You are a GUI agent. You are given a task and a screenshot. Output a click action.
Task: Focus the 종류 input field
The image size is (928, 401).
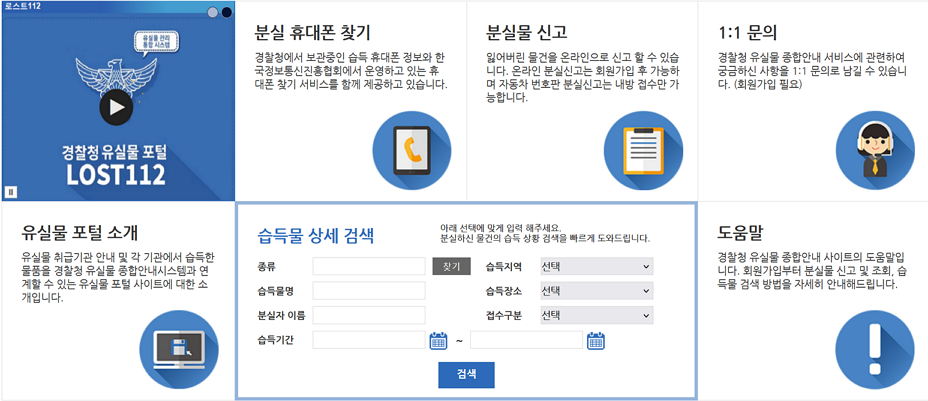point(369,266)
